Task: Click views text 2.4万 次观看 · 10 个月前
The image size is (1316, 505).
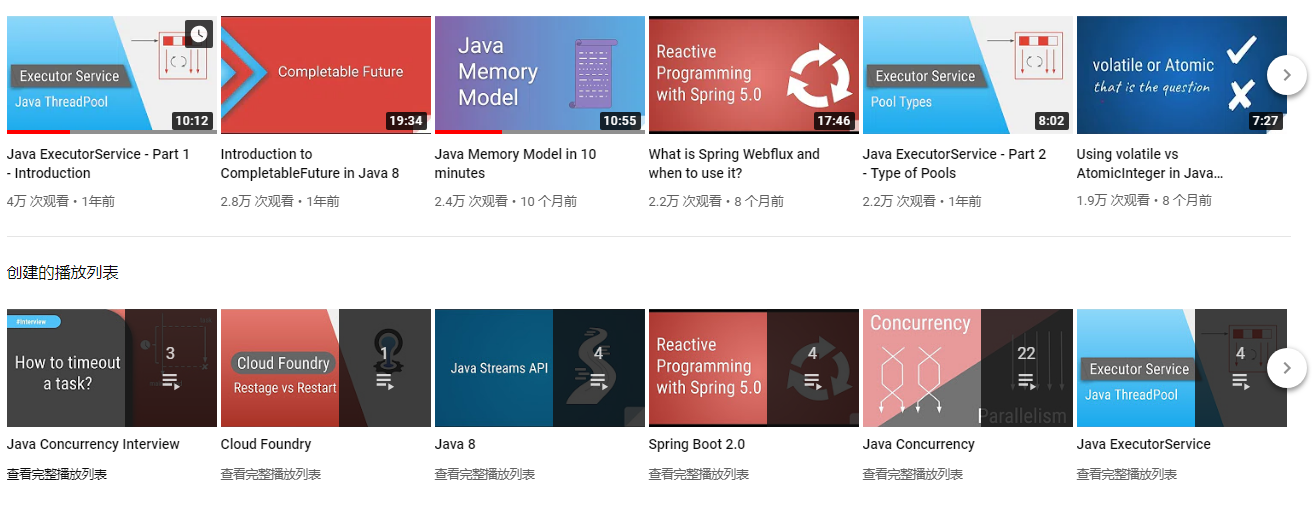Action: [506, 201]
